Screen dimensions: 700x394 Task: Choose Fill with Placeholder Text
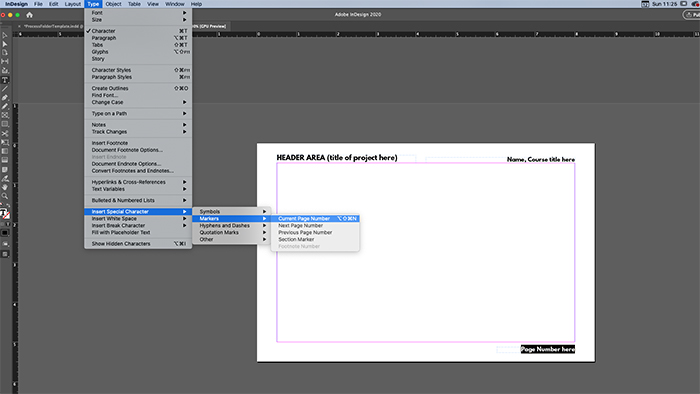point(138,232)
